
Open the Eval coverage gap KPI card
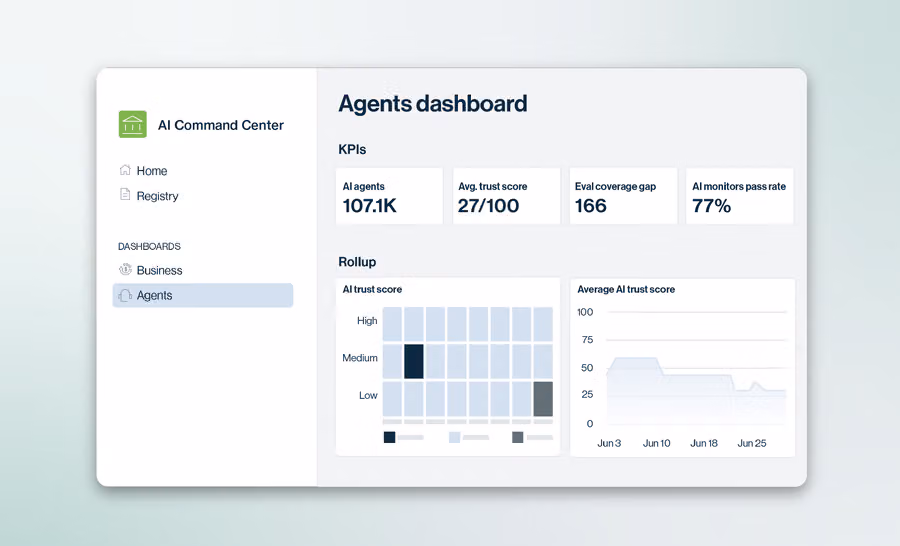click(x=623, y=196)
